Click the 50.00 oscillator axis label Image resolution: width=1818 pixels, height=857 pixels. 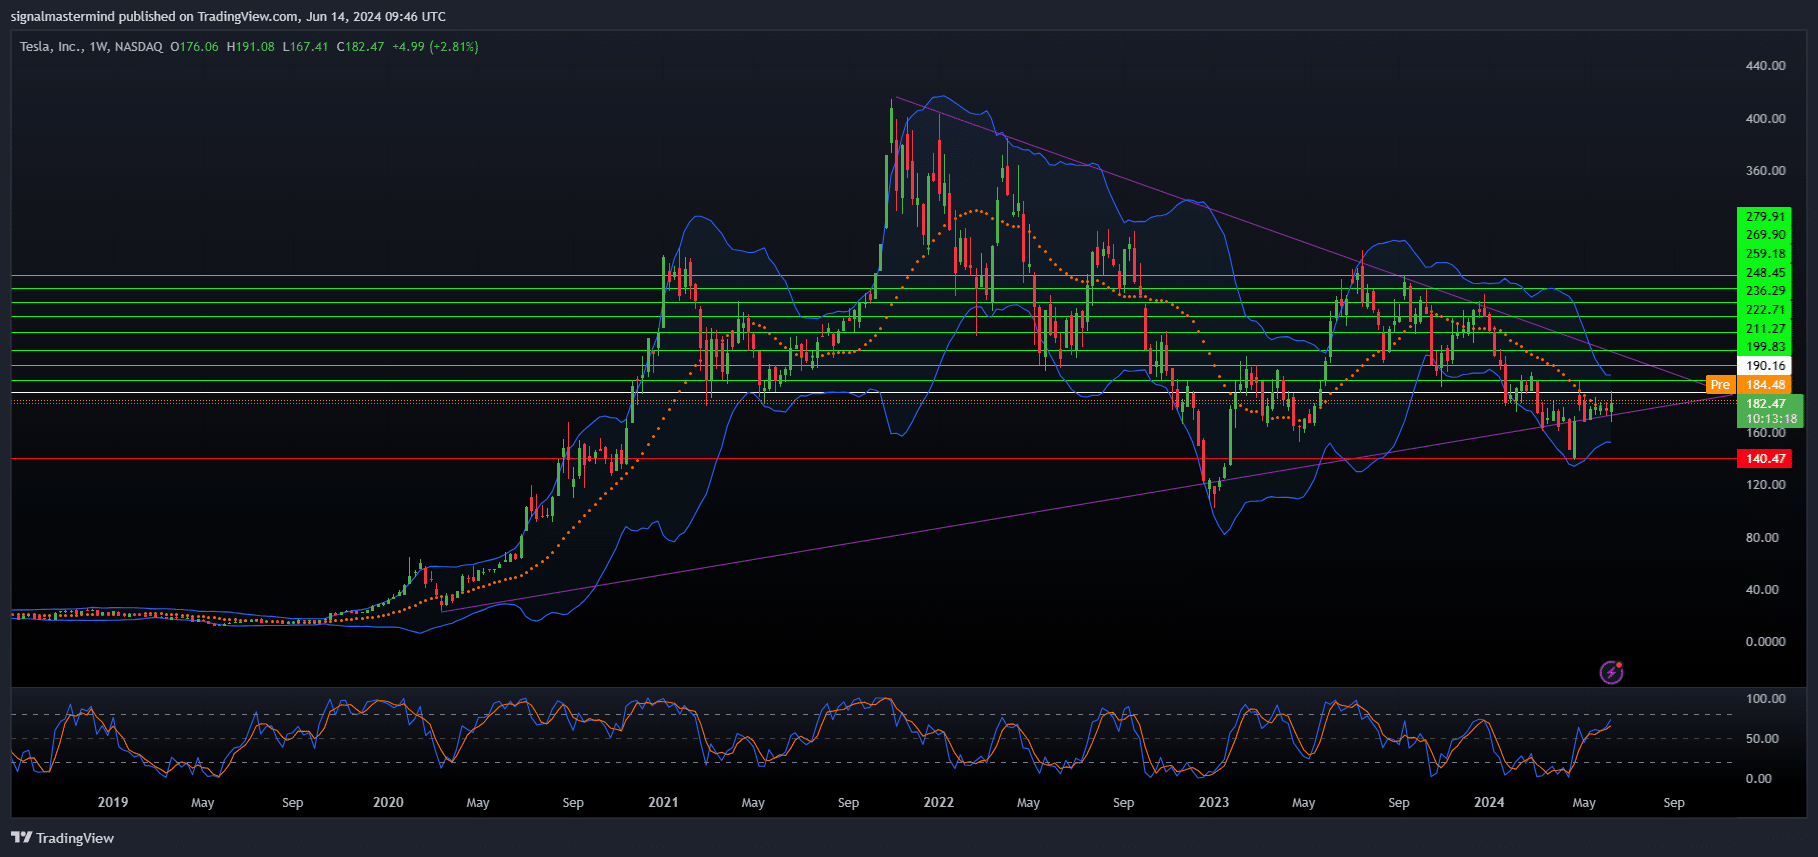coord(1762,739)
